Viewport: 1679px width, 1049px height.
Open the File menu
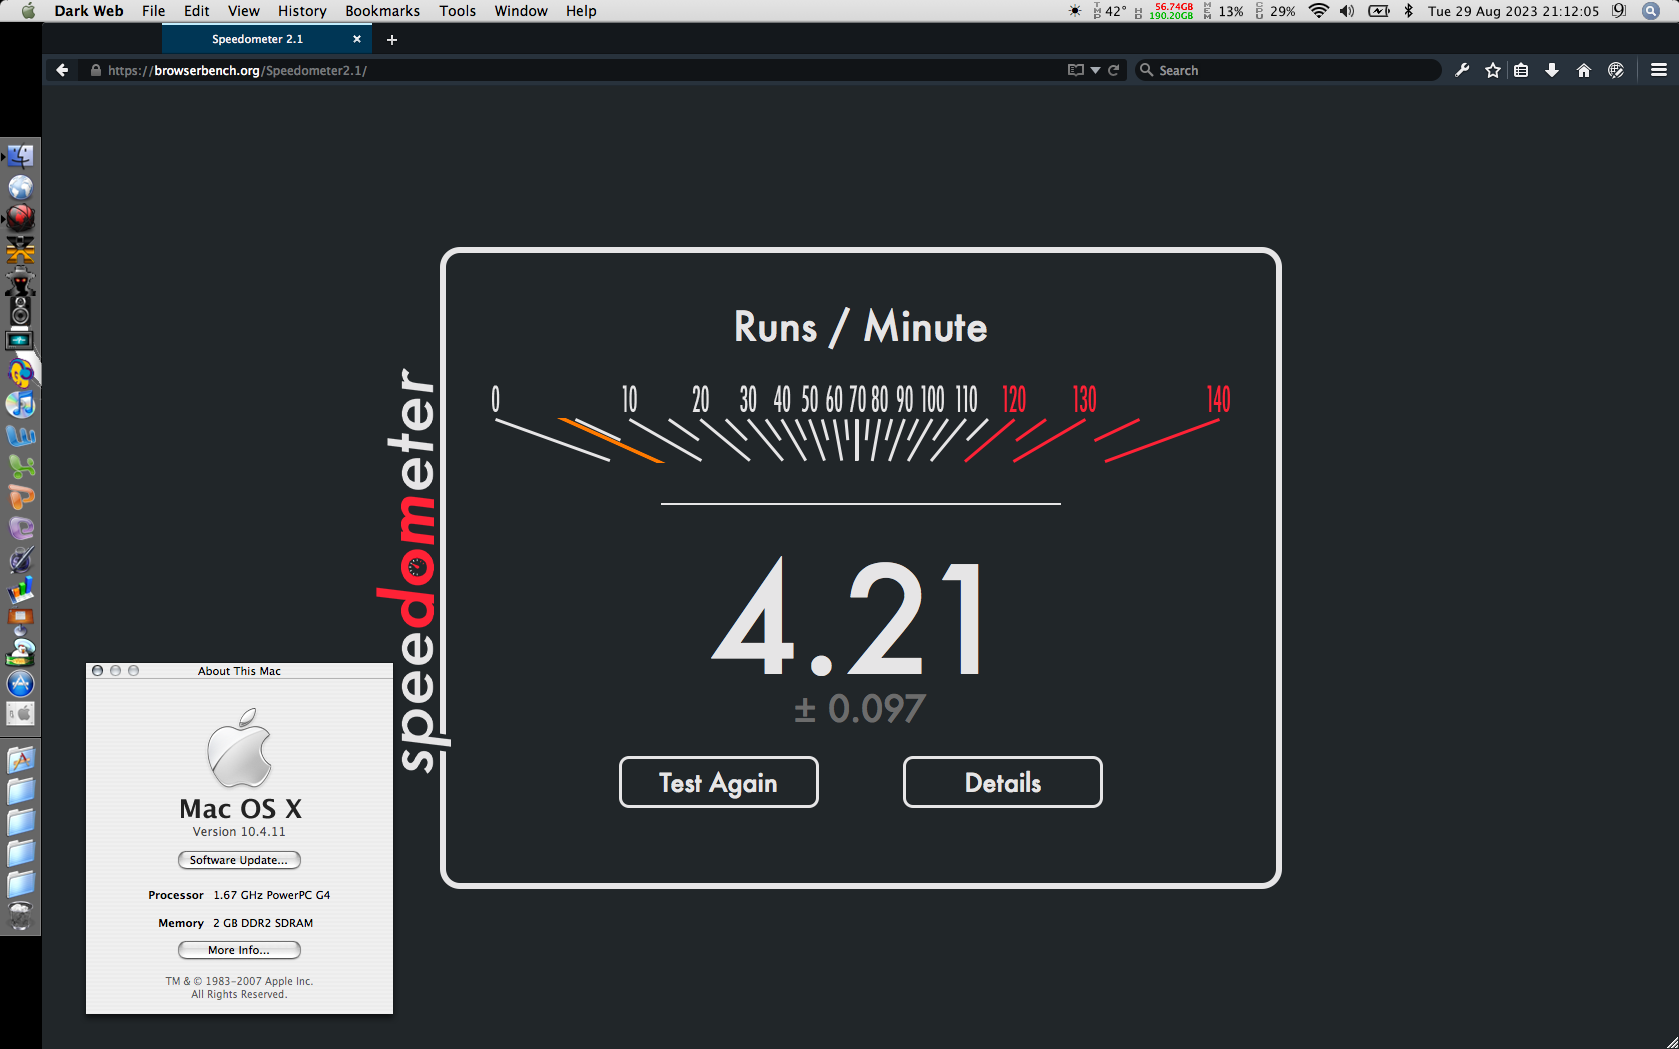[x=154, y=11]
